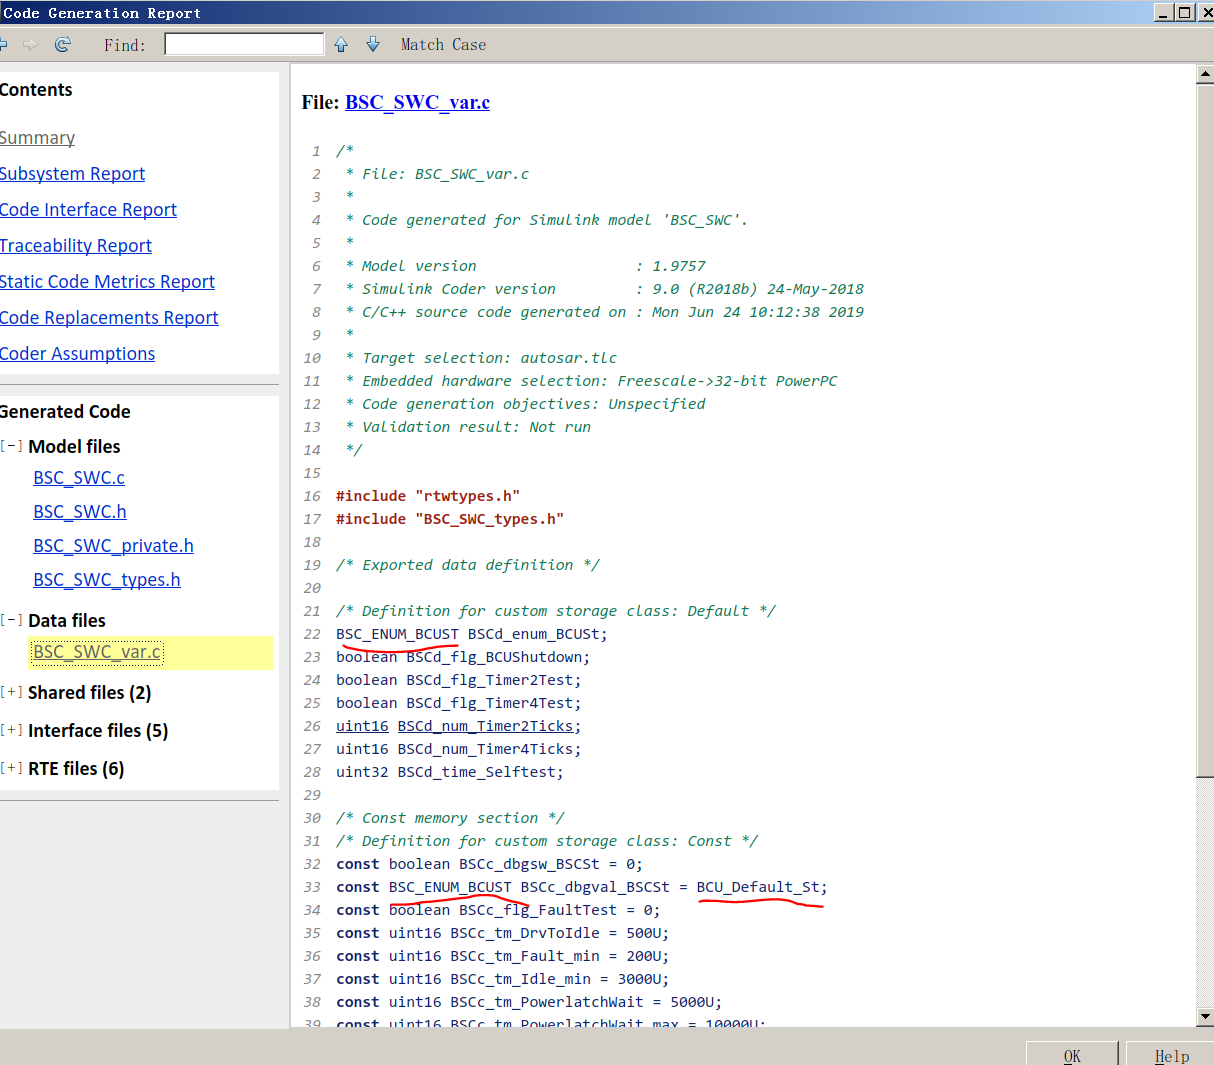Expand the Interface files (5) group
1214x1065 pixels.
point(12,730)
